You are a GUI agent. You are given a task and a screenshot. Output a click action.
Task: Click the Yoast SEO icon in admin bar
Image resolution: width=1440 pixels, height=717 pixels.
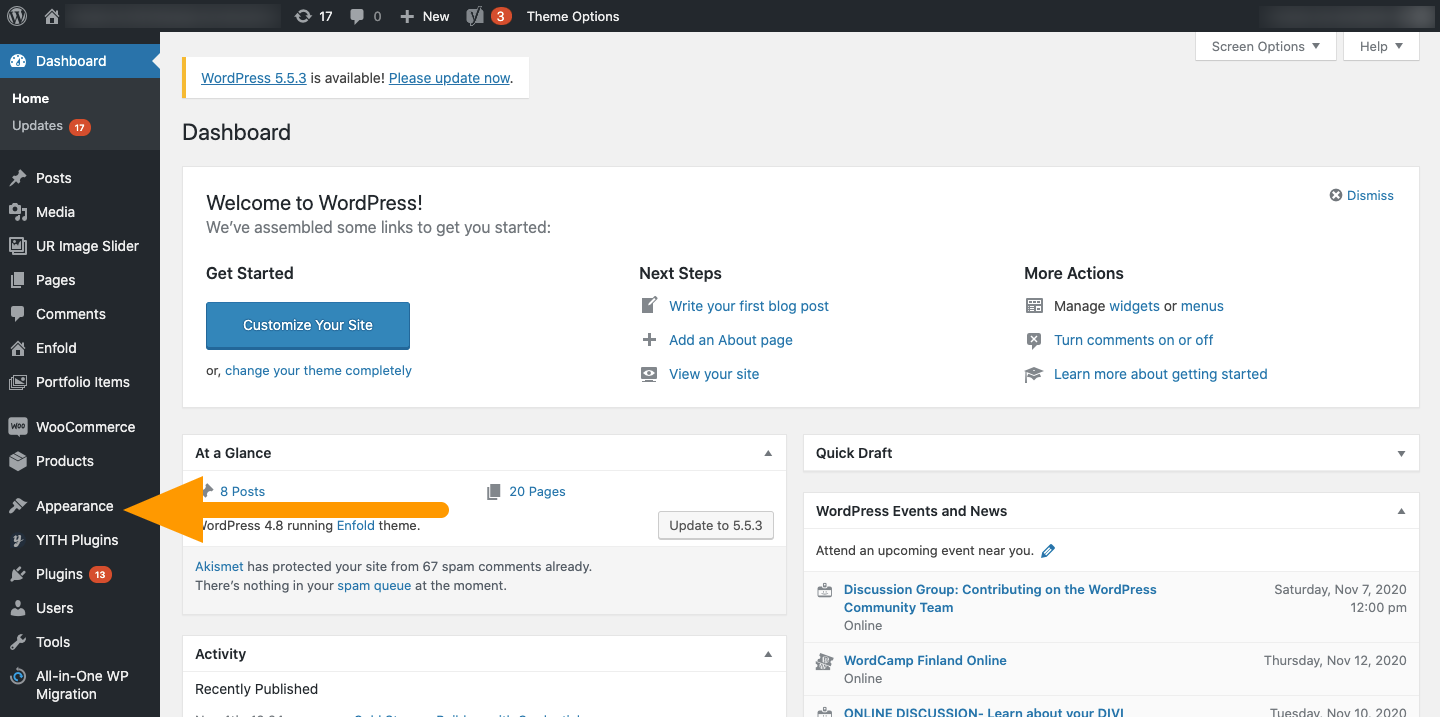pyautogui.click(x=476, y=16)
